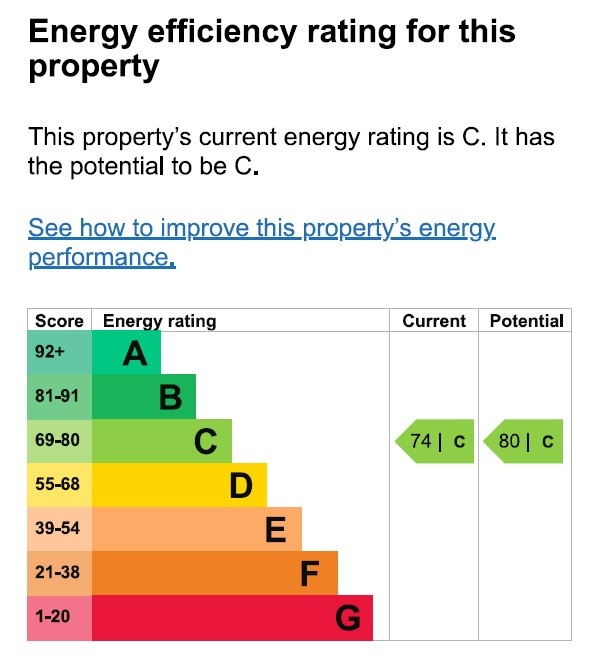Viewport: 606px width, 669px height.
Task: Click the red G rating bar
Action: click(x=232, y=617)
